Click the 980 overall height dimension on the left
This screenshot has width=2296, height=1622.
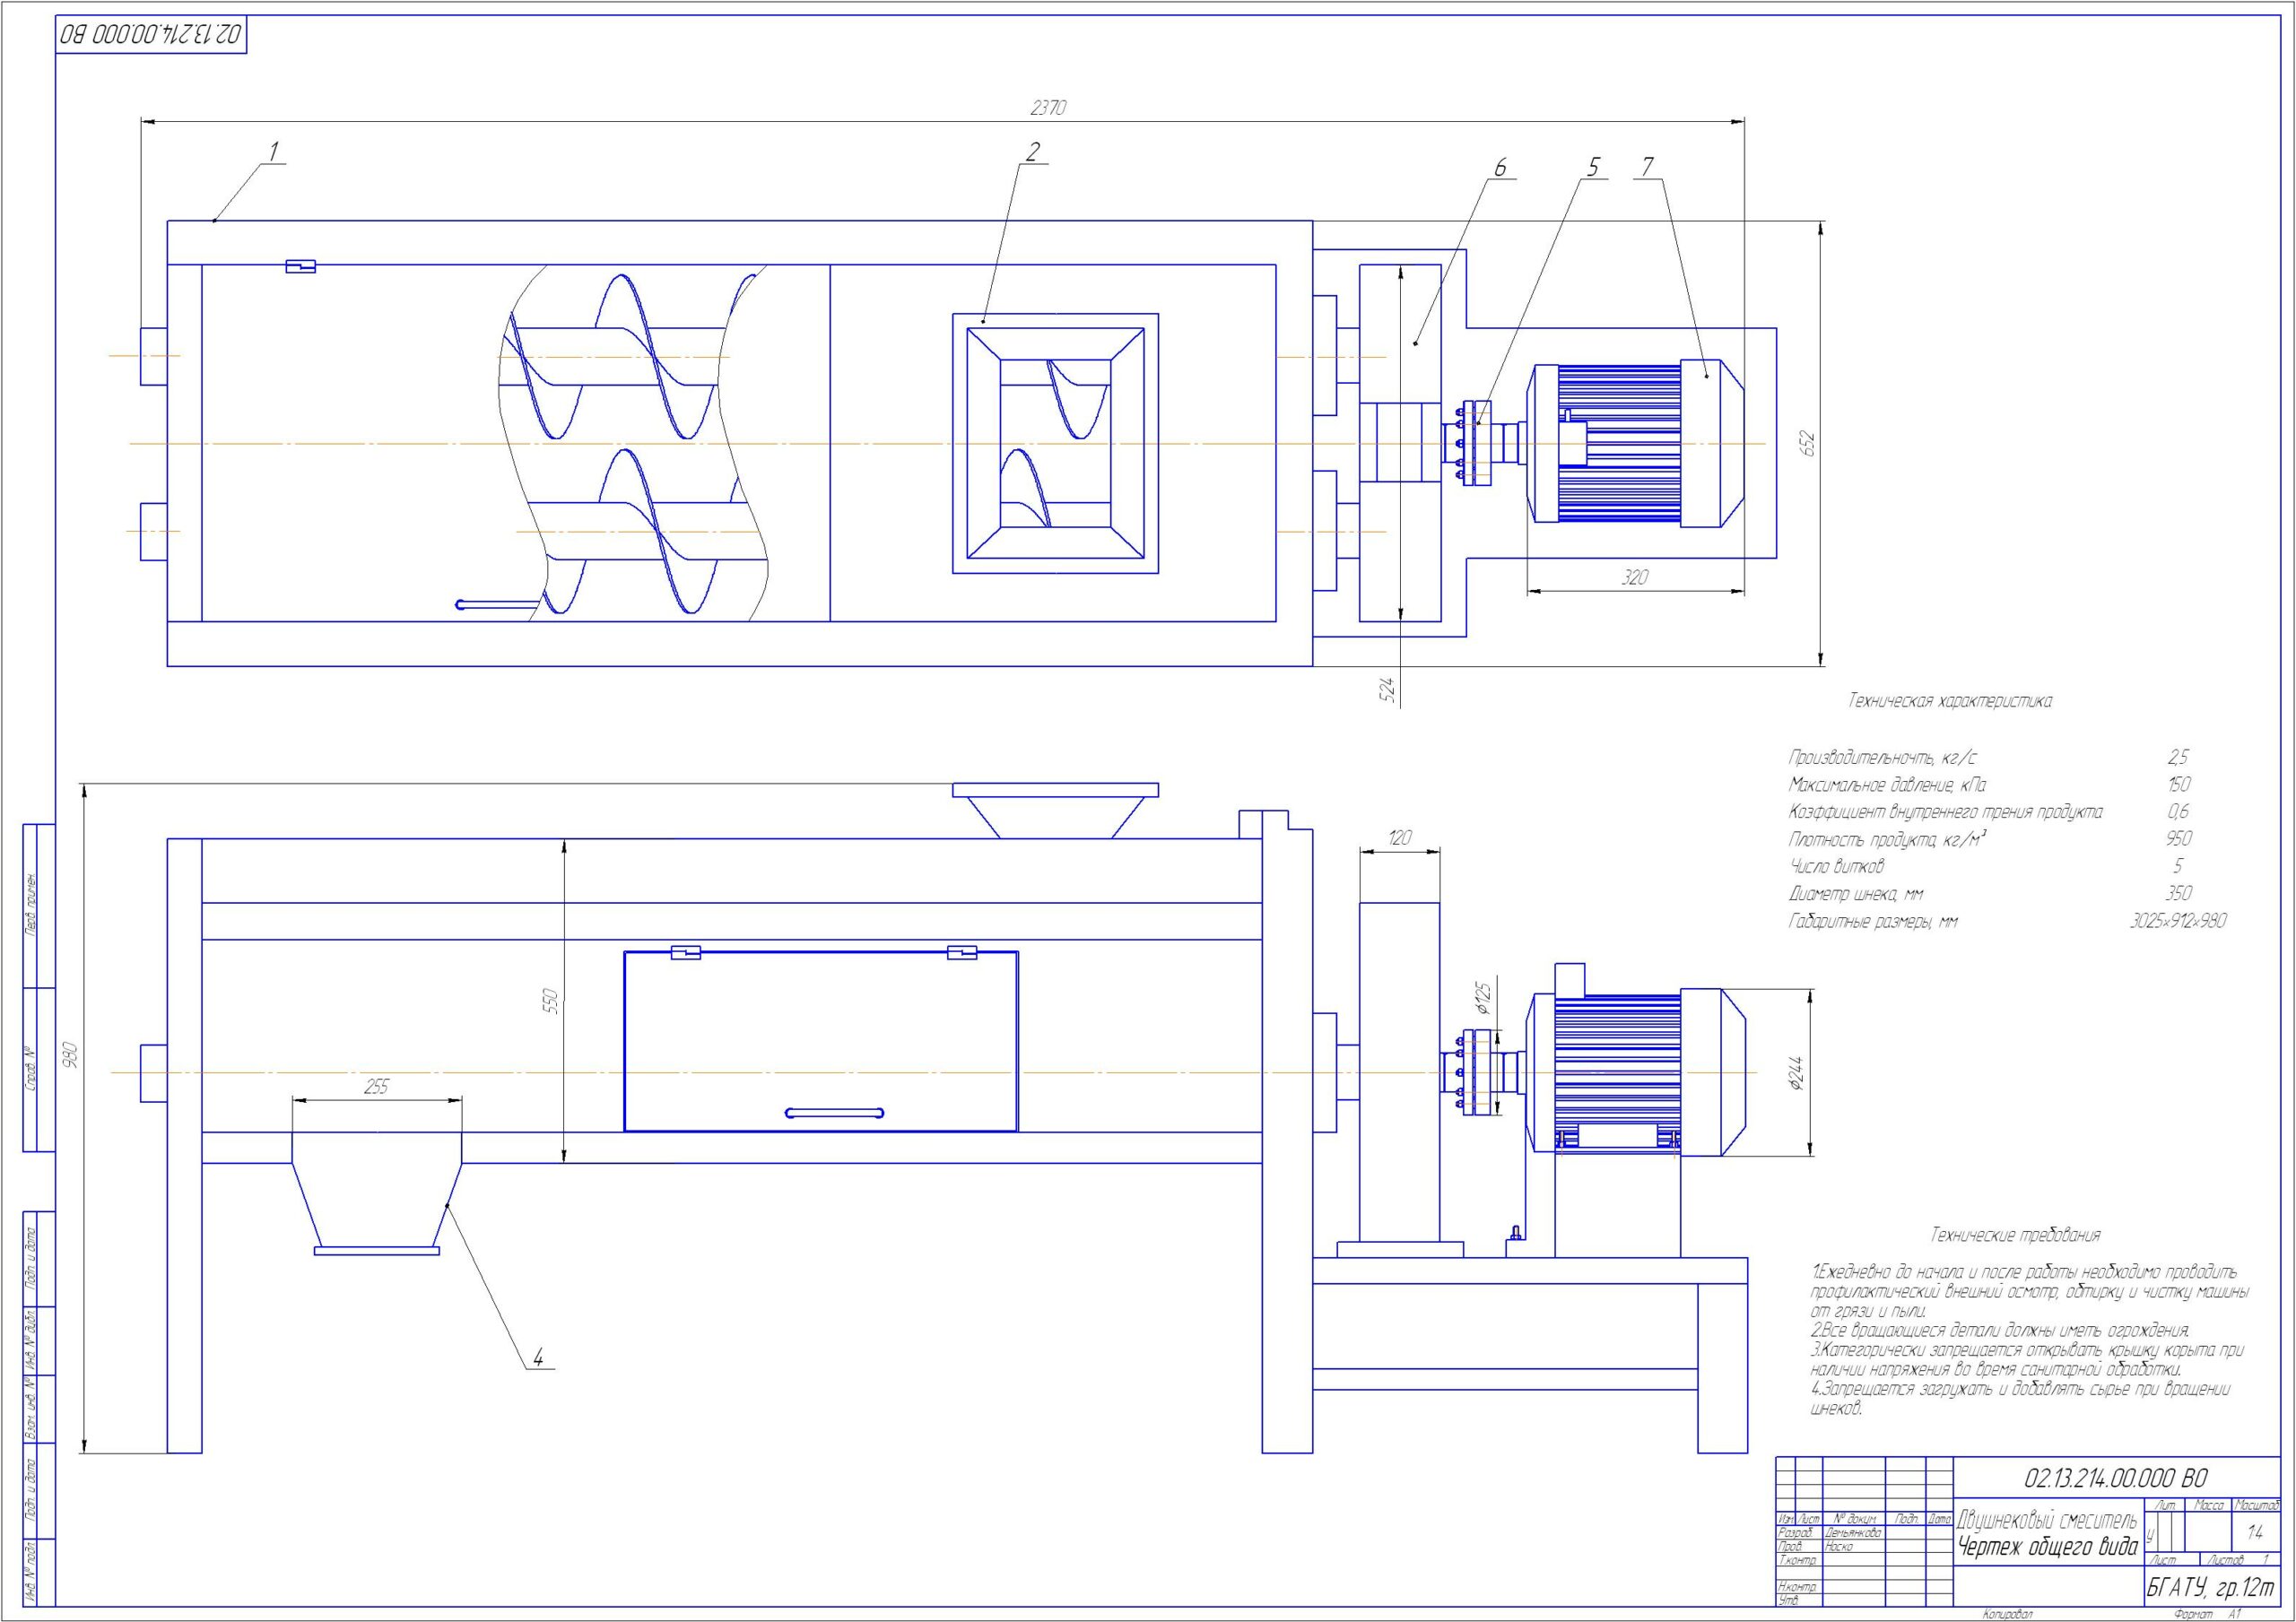tap(69, 1056)
